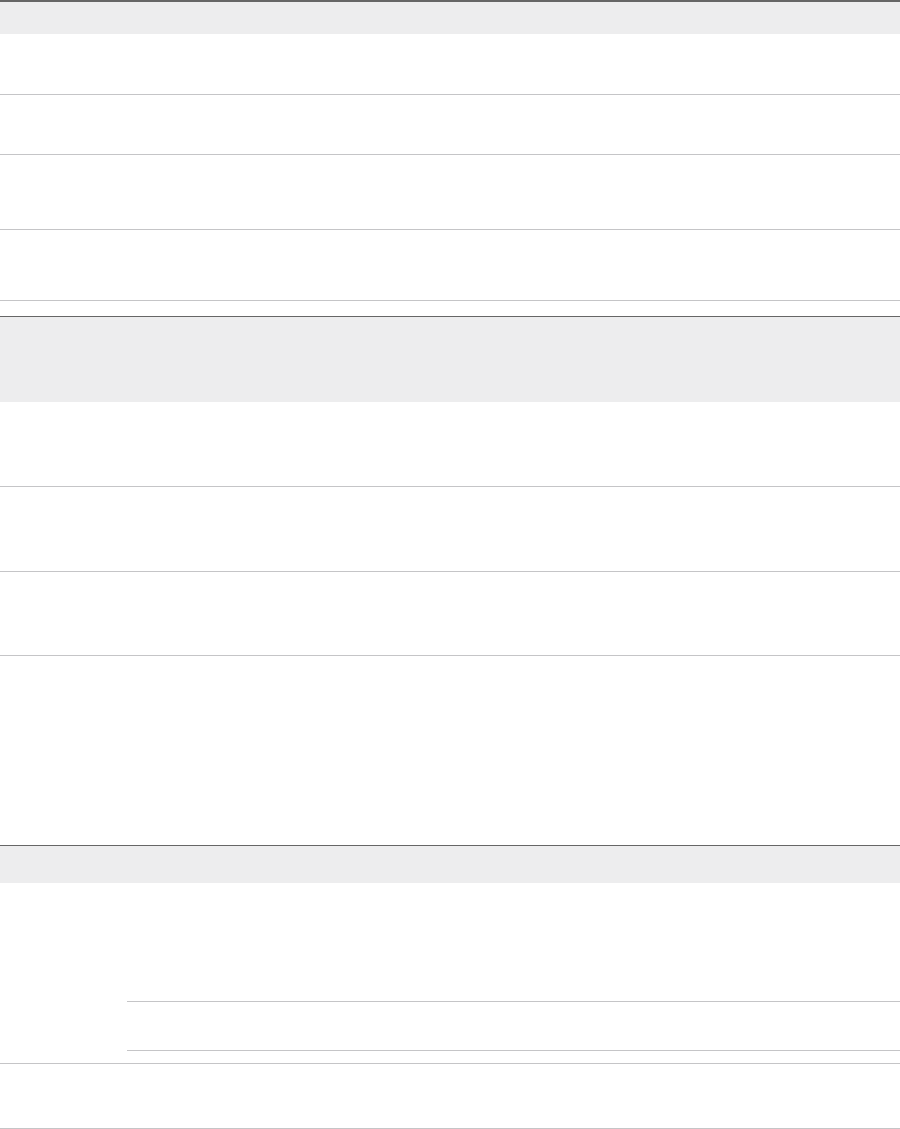Select the second body row of the top table
Image resolution: width=900 pixels, height=1129 pixels.
tap(450, 124)
